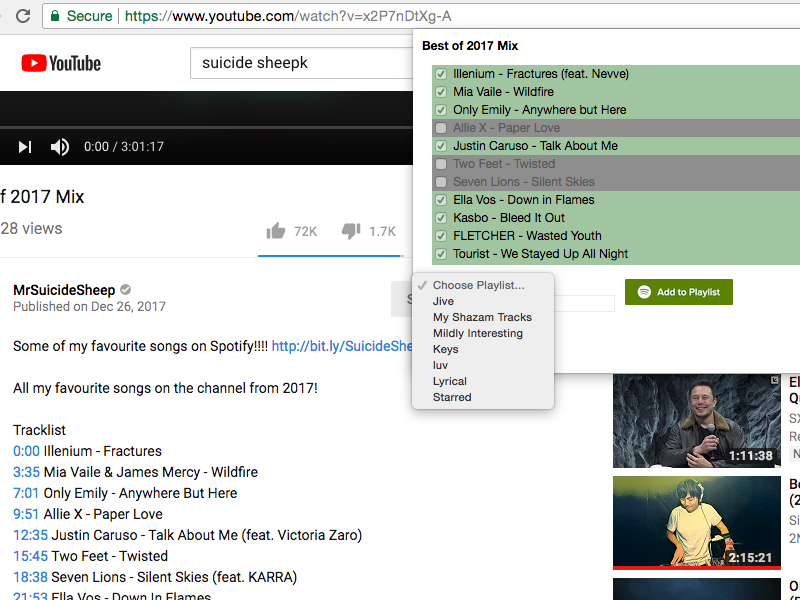800x600 pixels.
Task: Jump to timestamp 12:35 in tracklist
Action: [x=30, y=535]
